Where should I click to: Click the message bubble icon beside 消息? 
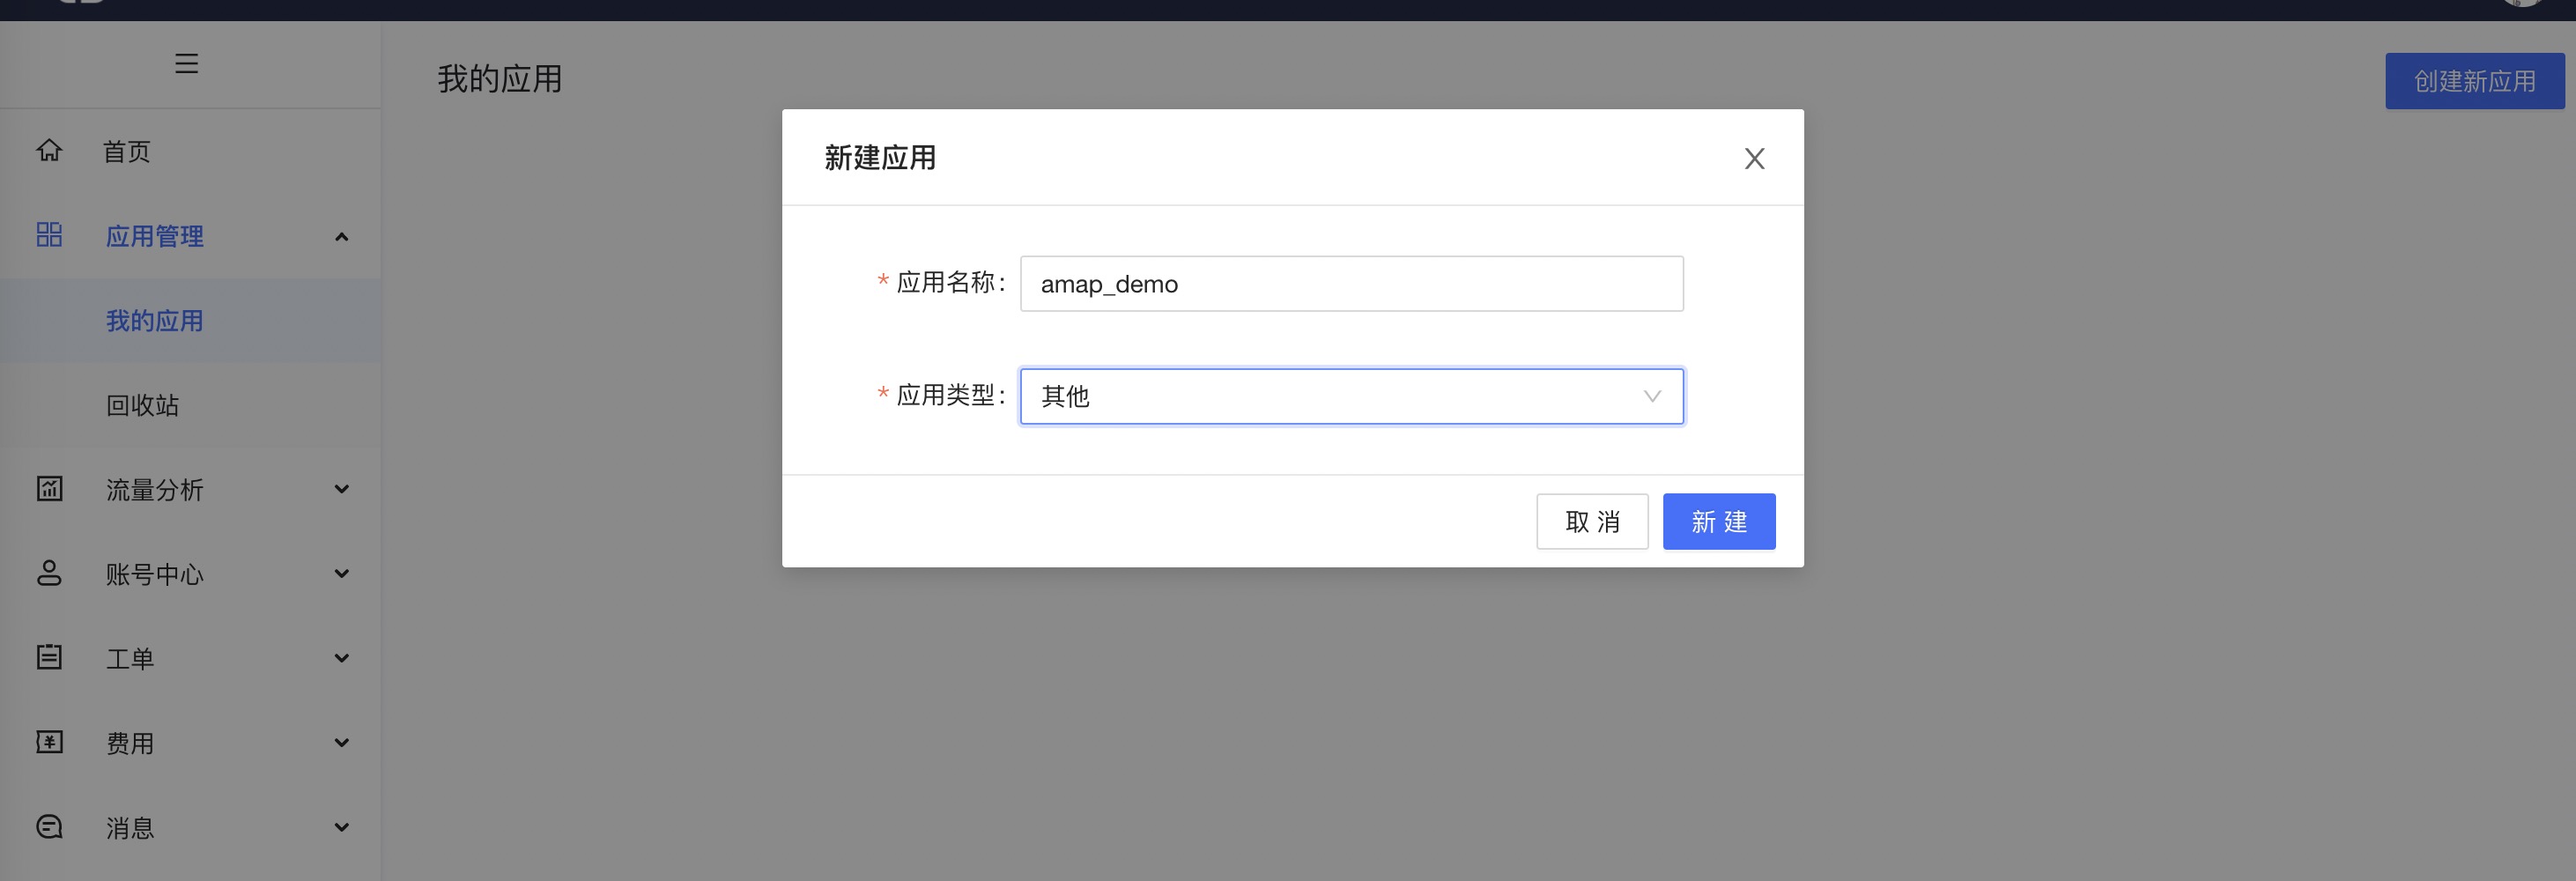[49, 826]
